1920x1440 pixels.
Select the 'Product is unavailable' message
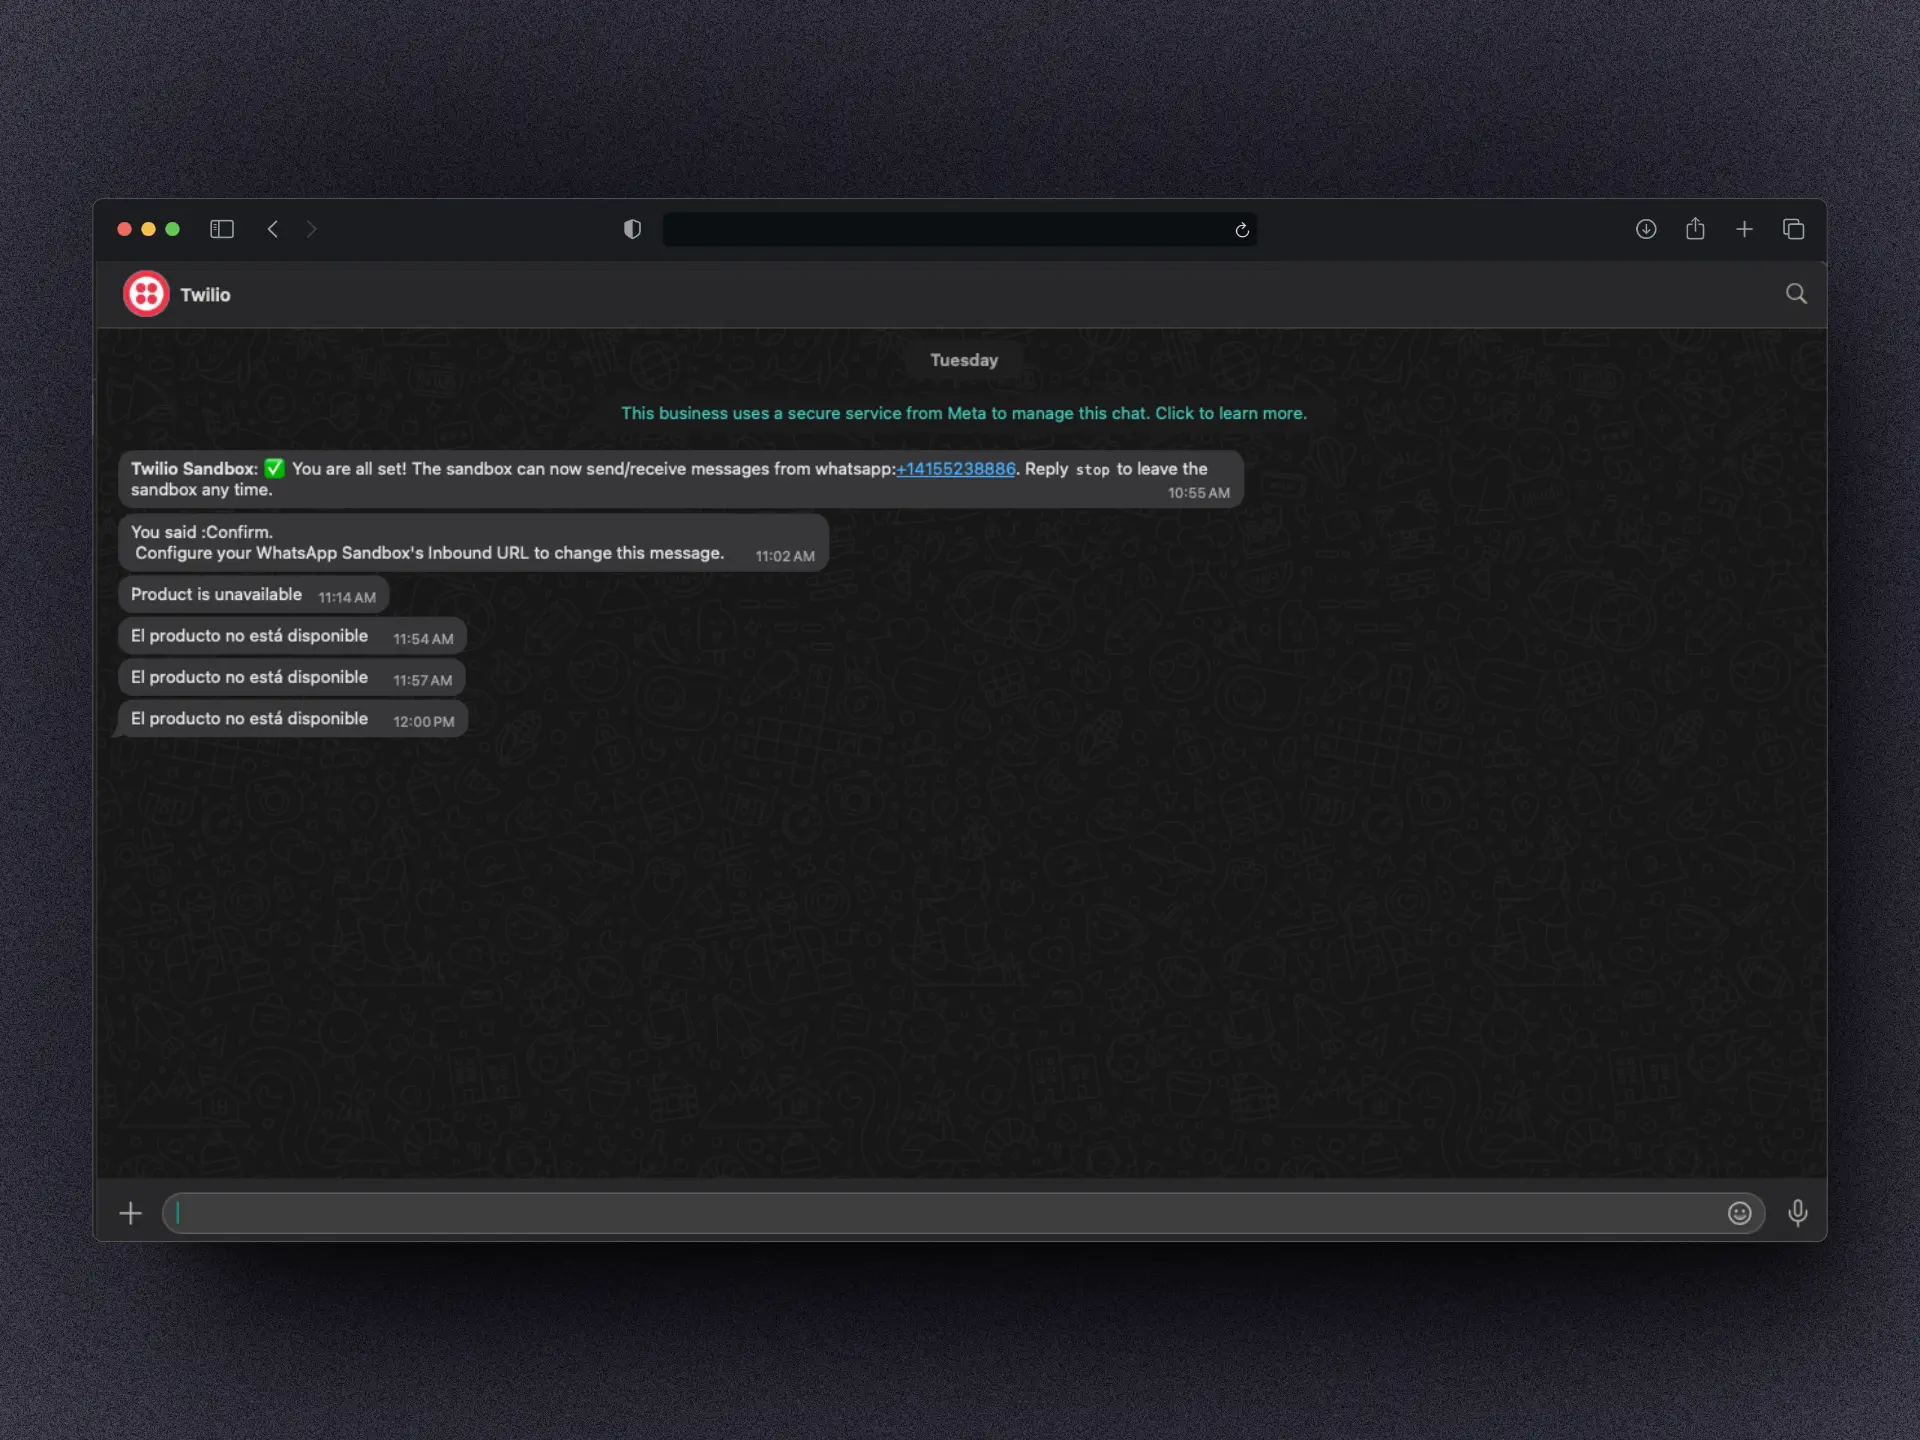(253, 595)
